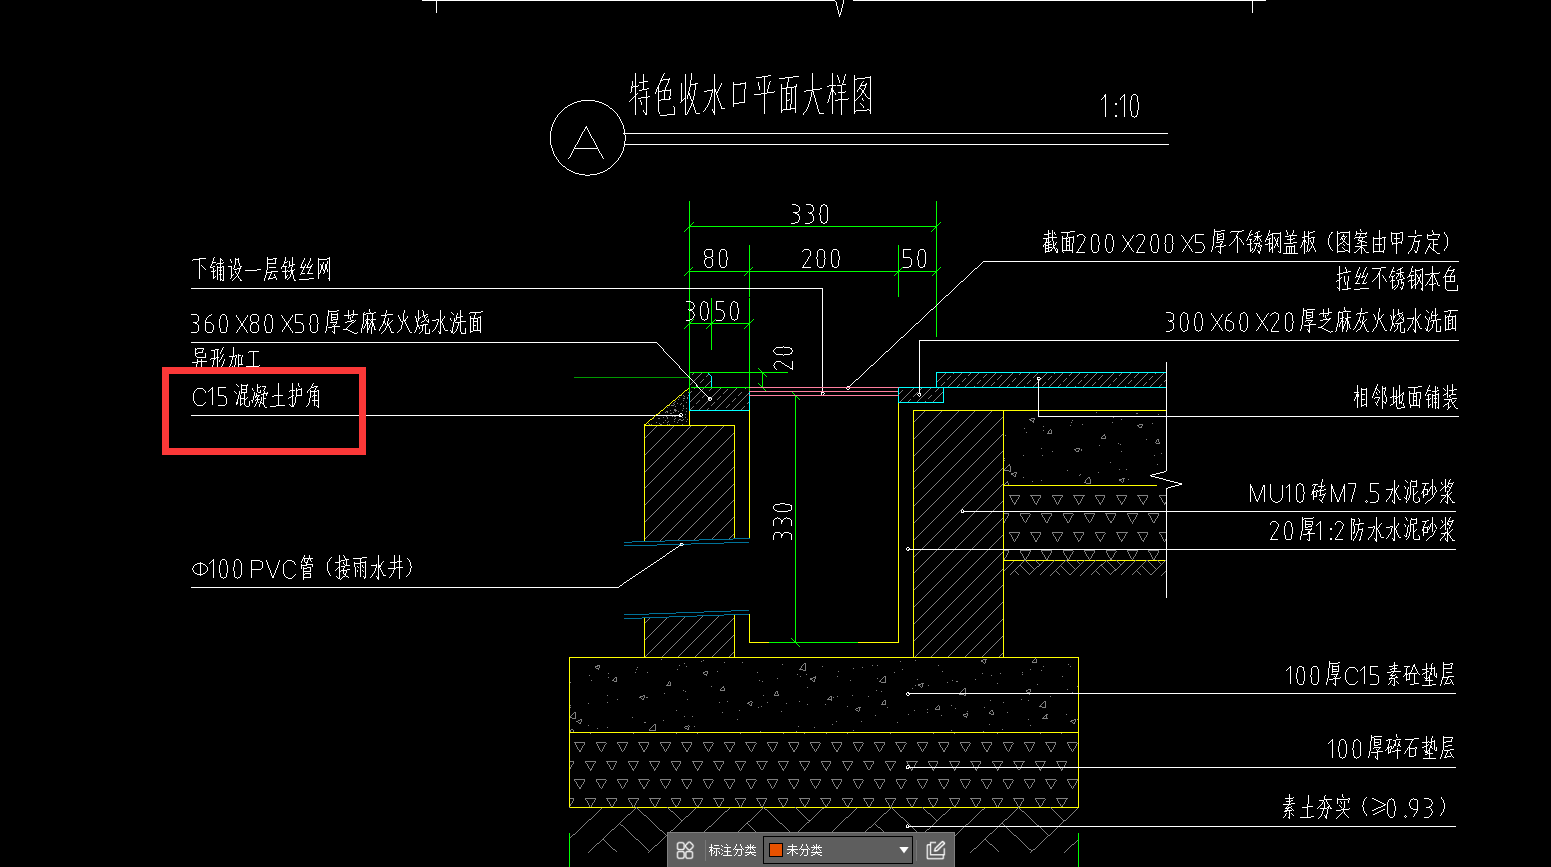Click the vertical 330 depth dimension

click(783, 521)
